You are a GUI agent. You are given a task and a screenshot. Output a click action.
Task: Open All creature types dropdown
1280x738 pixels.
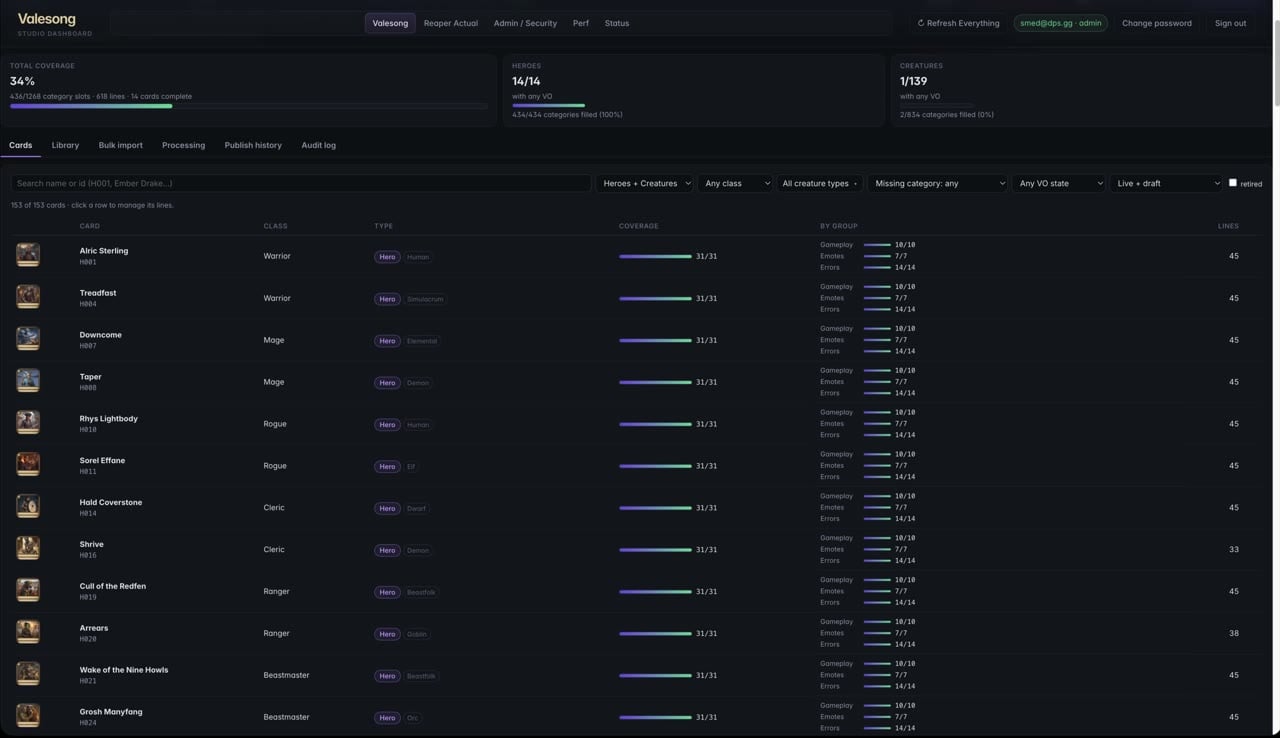[x=820, y=183]
